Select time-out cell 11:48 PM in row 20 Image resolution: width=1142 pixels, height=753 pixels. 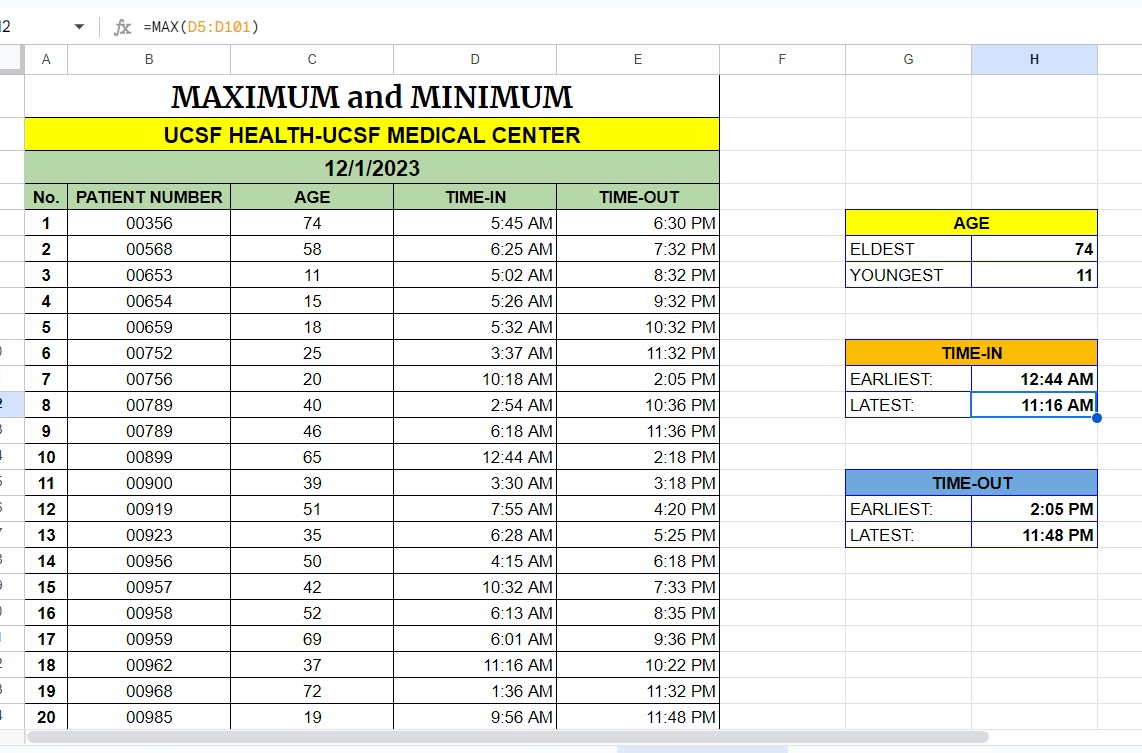638,717
